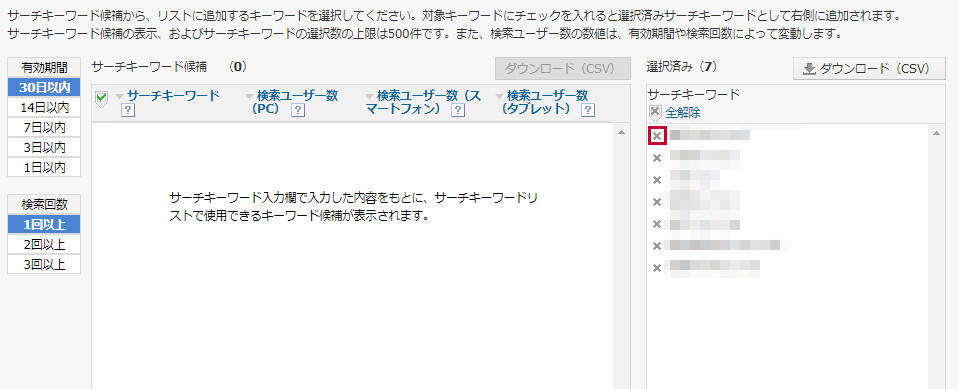
Task: Open help icon next to サーチキーワード header
Action: (x=128, y=110)
